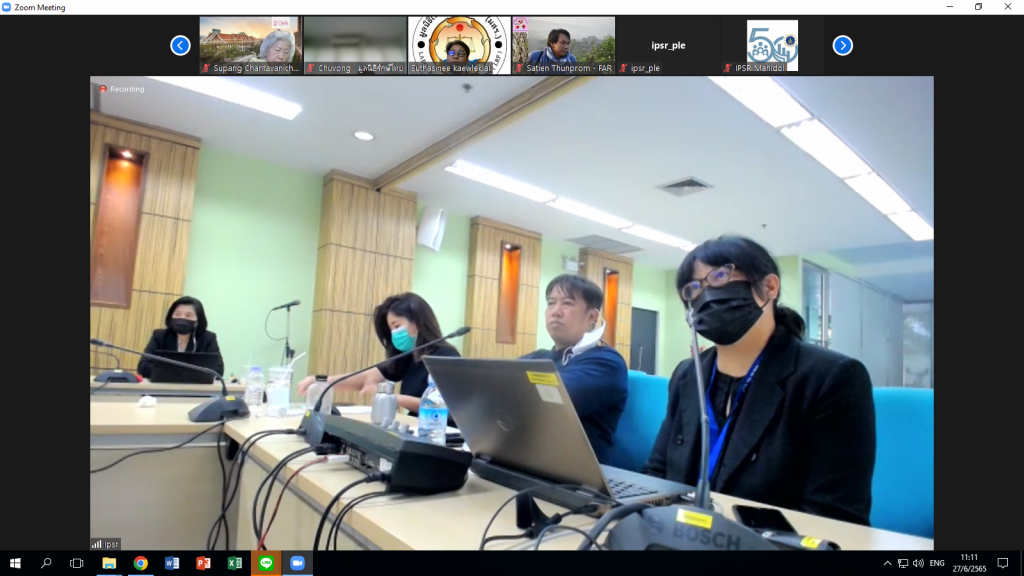
Task: Select the ipsr_ple participant tile
Action: coord(667,45)
